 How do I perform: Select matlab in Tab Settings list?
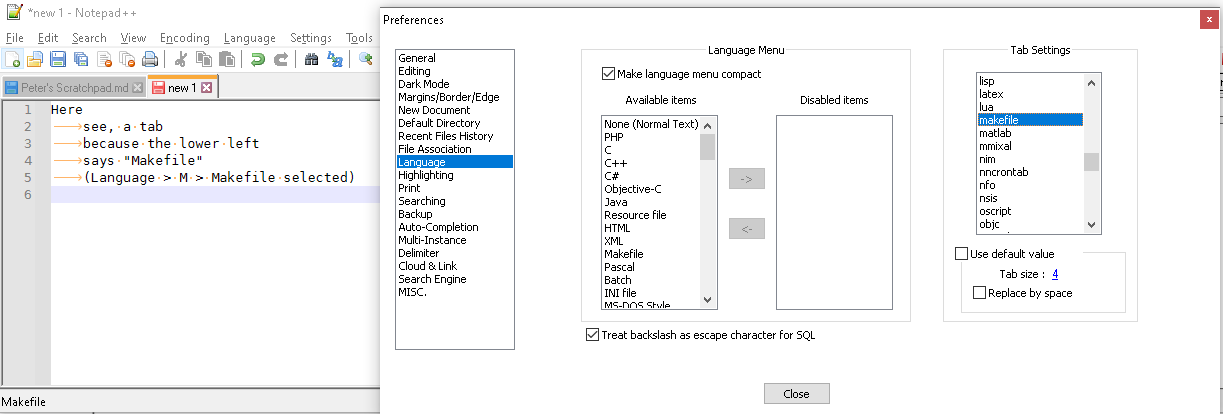tap(1030, 133)
